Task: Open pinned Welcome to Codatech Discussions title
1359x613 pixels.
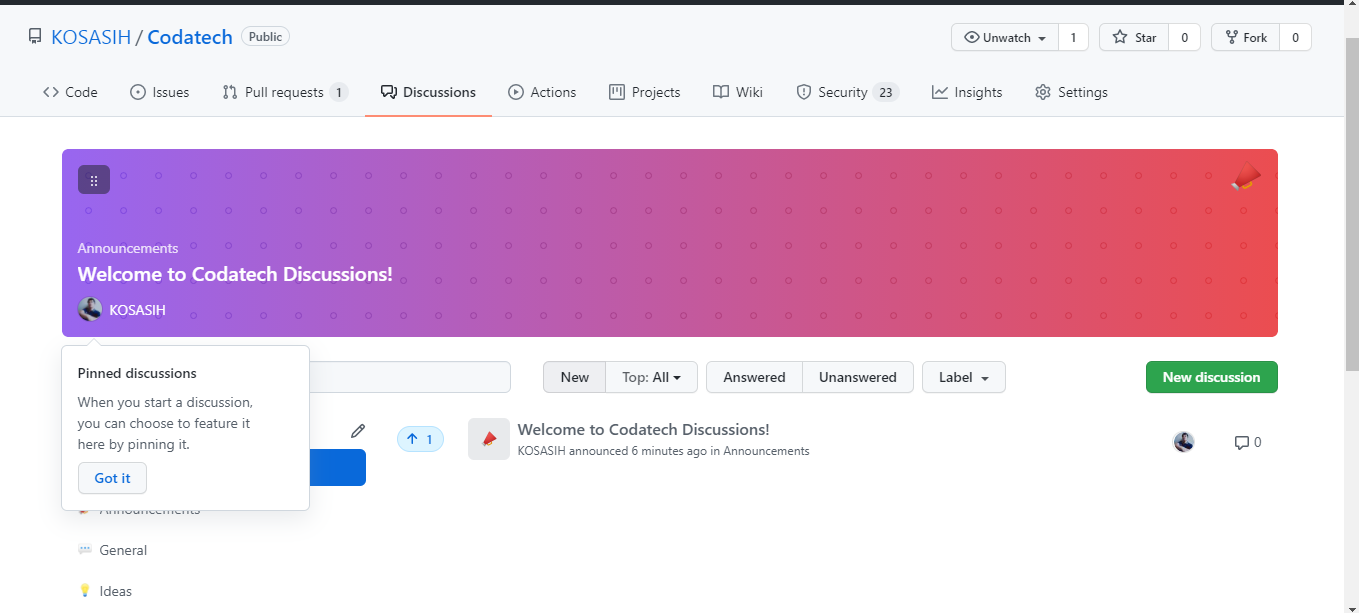Action: click(235, 274)
